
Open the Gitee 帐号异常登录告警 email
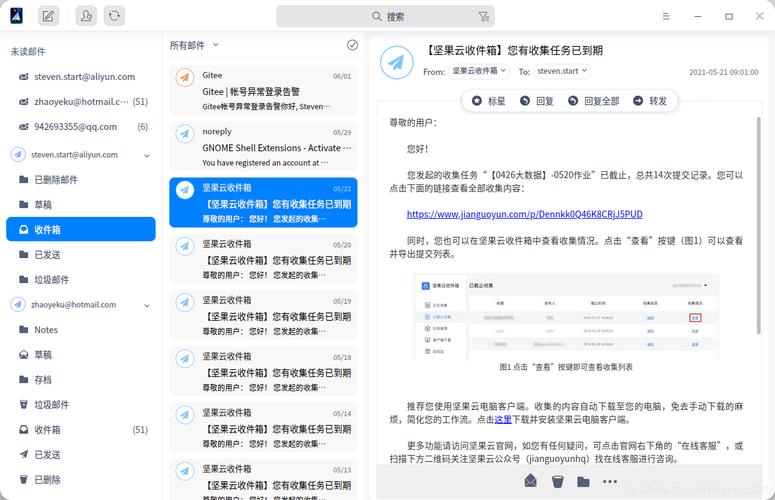[x=263, y=90]
